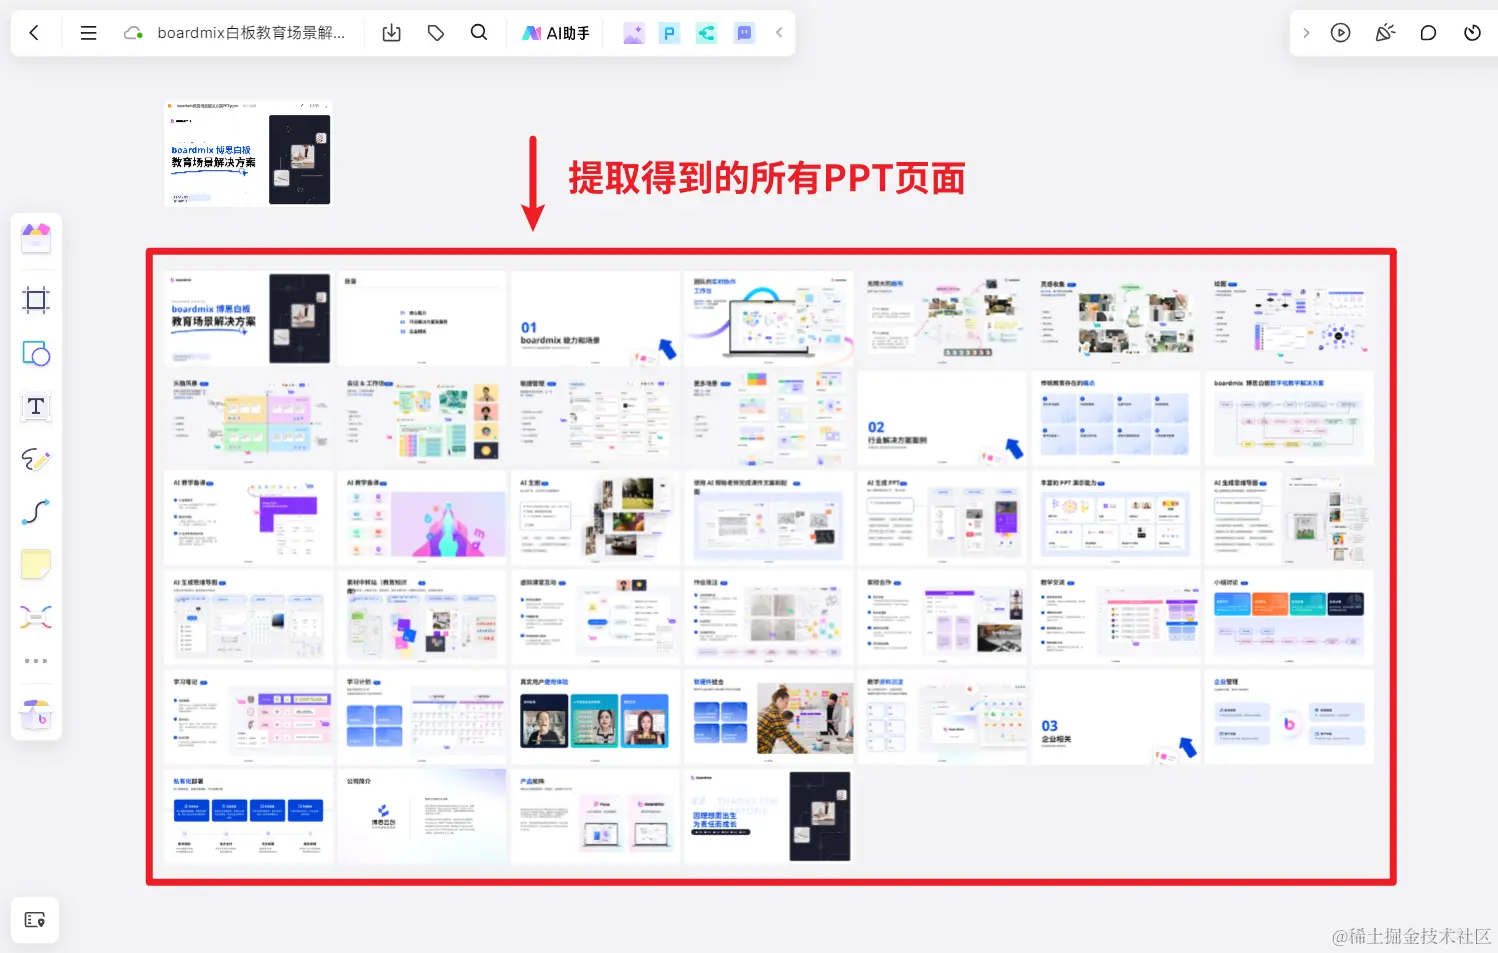Collapse the plugin bar chevron
The height and width of the screenshot is (953, 1498).
pos(779,33)
